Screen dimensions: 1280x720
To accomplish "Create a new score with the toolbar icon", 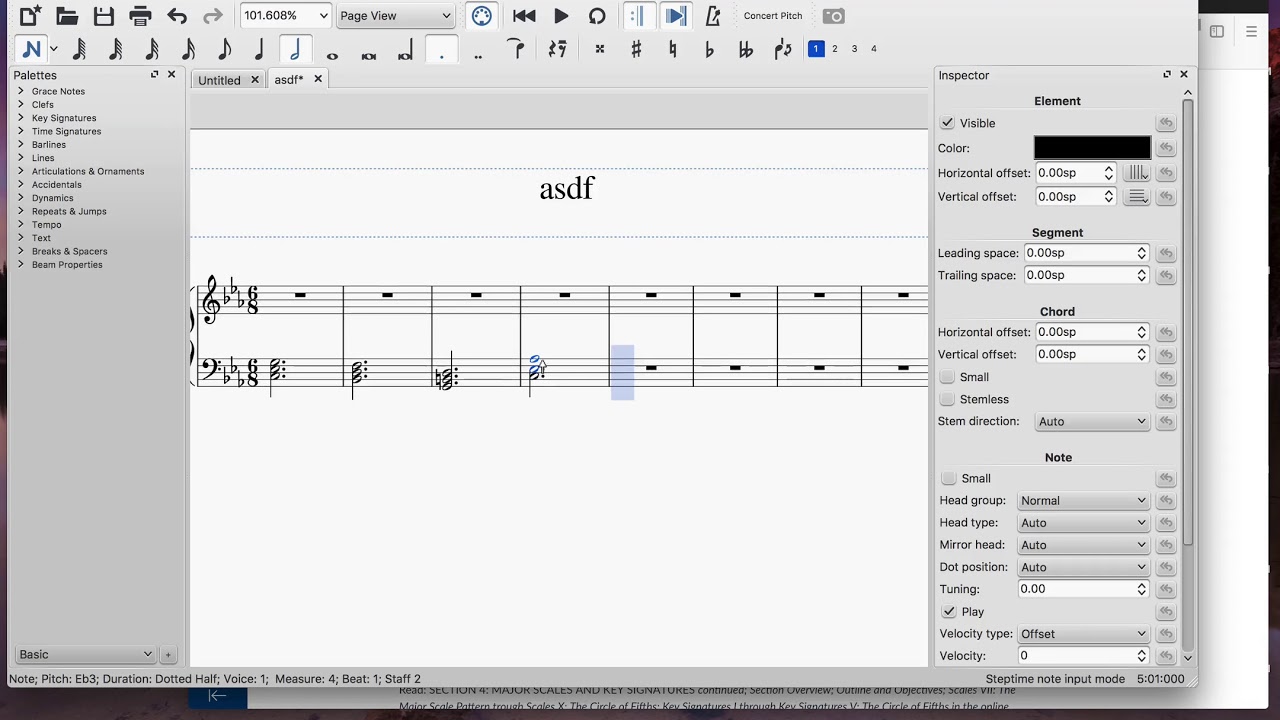I will [x=31, y=16].
